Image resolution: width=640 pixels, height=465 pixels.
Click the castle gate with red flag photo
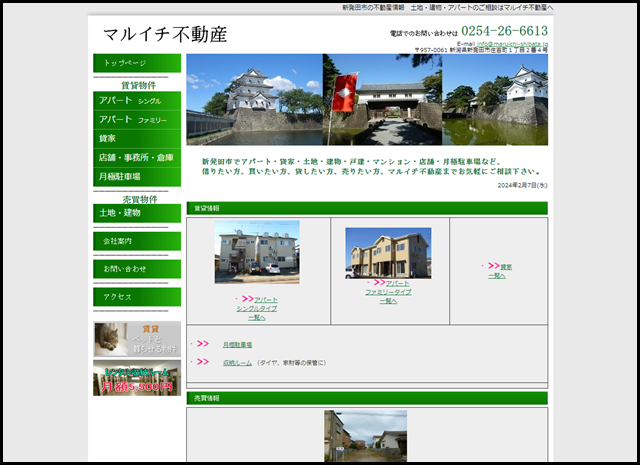coord(382,100)
